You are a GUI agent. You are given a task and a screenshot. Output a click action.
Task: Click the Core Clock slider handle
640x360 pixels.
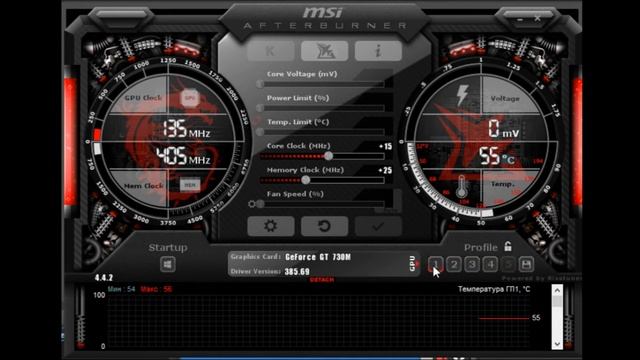[x=329, y=156]
